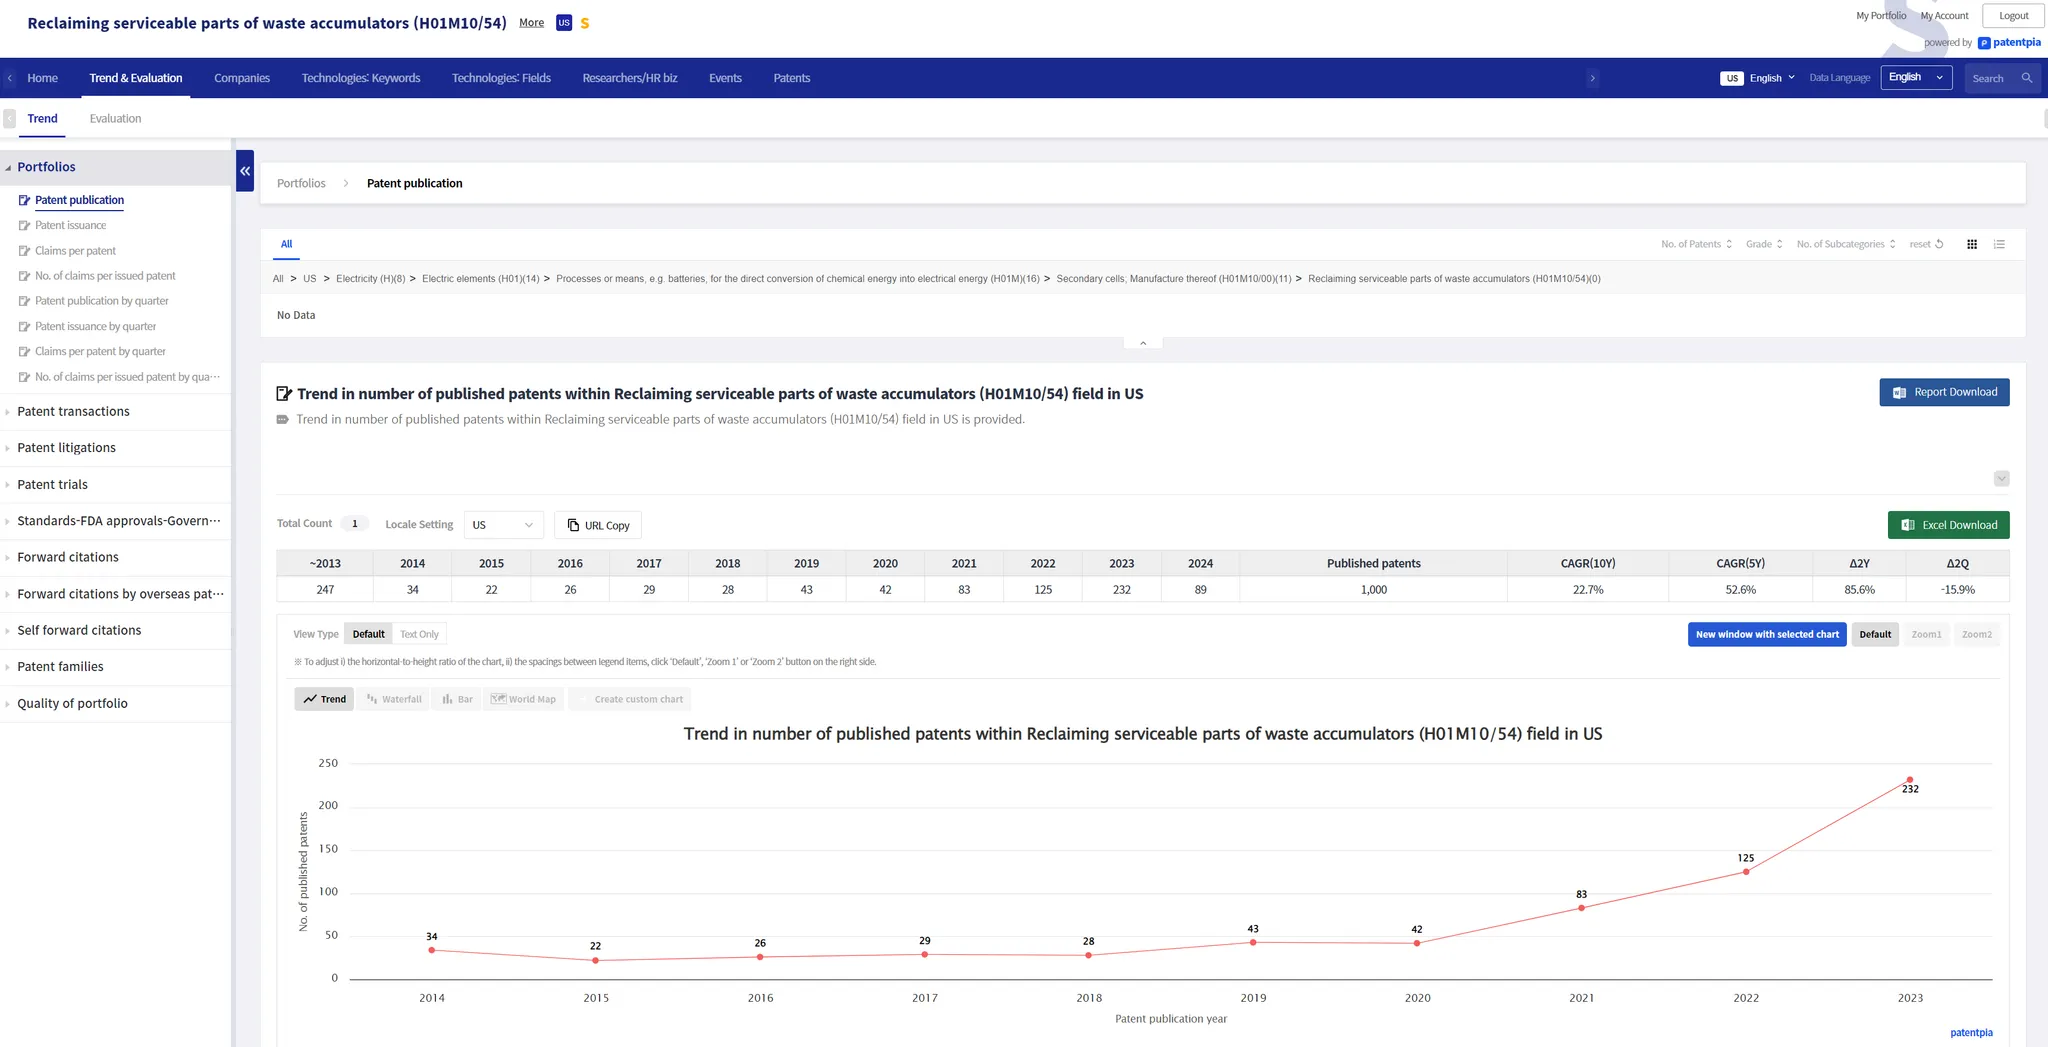The image size is (2048, 1047).
Task: Switch to grid view icon
Action: (1971, 244)
